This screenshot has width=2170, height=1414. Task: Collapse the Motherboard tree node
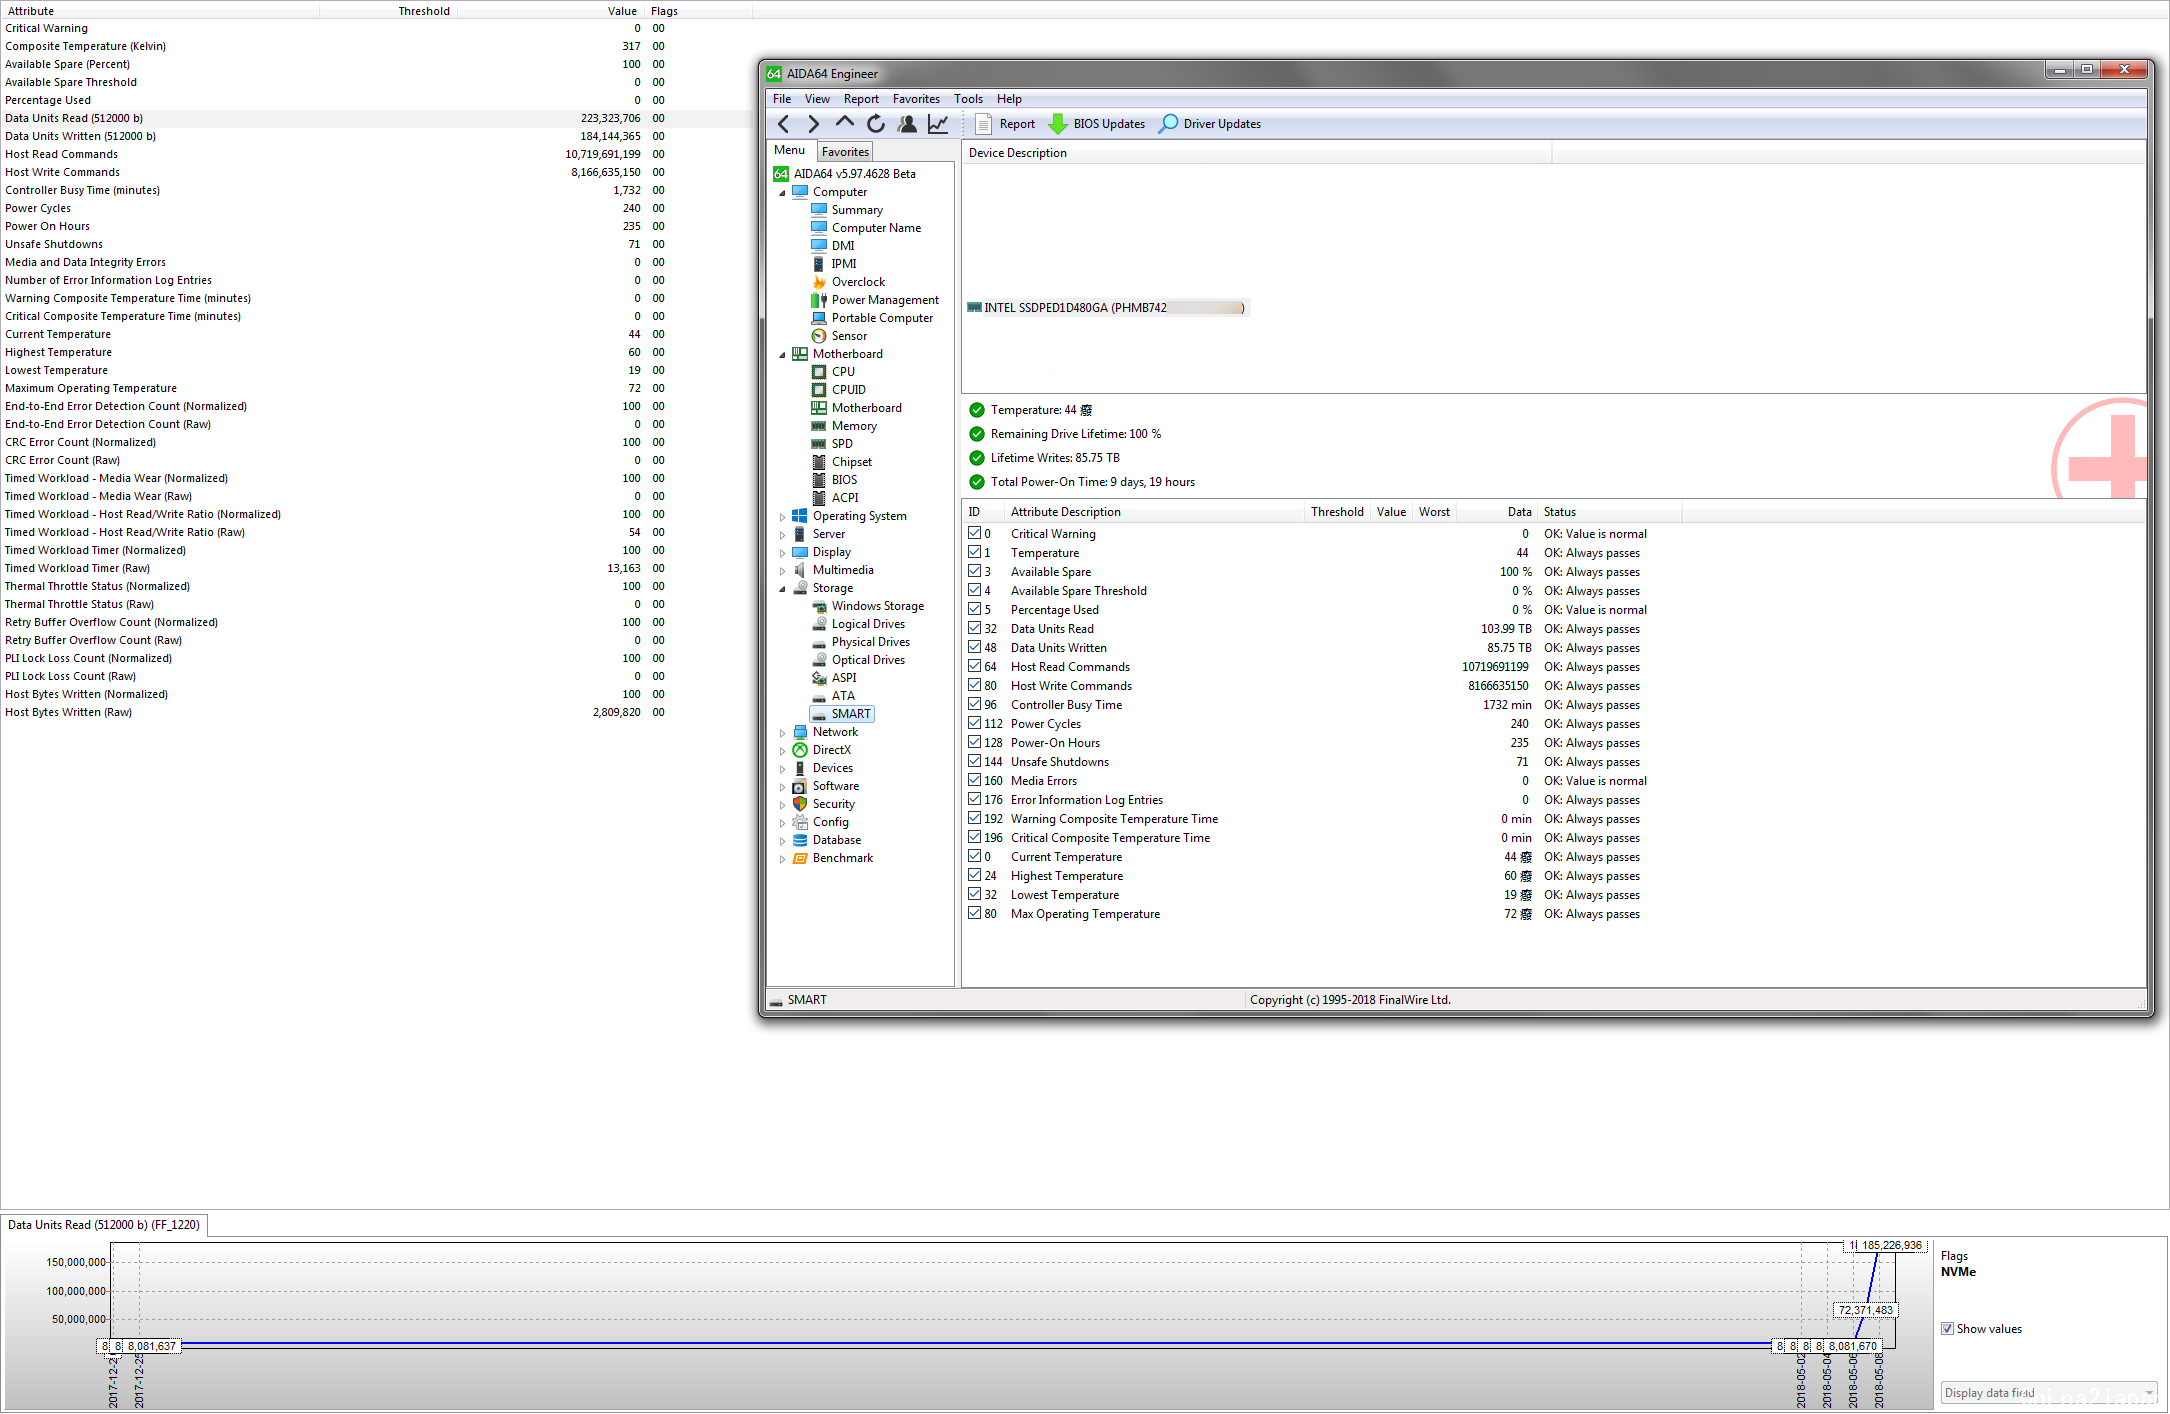[782, 355]
